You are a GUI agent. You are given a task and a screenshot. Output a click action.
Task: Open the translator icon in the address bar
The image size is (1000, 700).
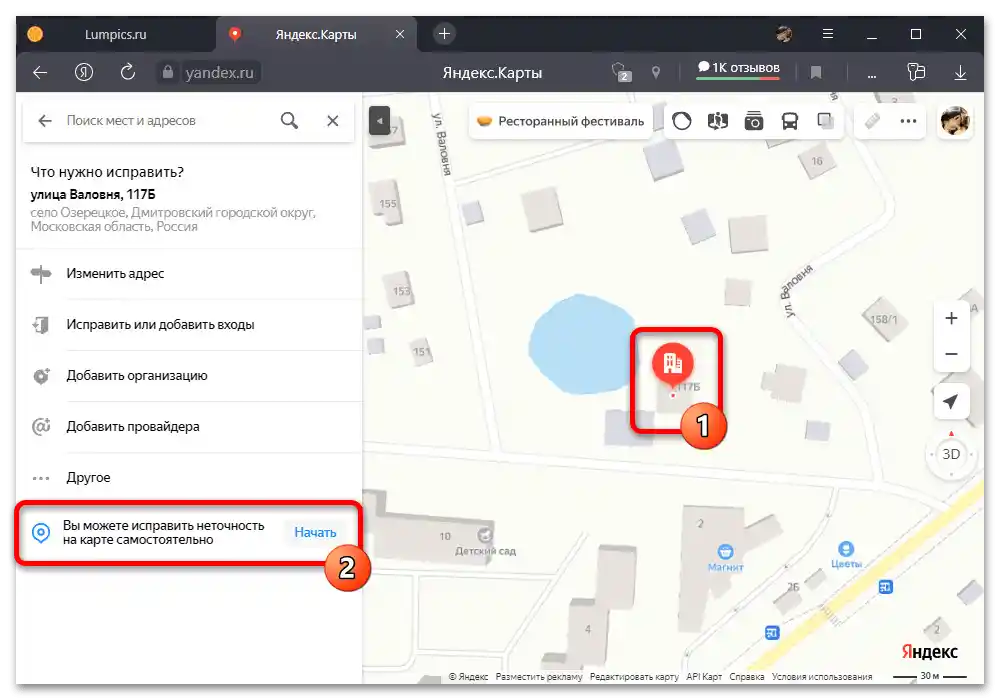[x=621, y=72]
